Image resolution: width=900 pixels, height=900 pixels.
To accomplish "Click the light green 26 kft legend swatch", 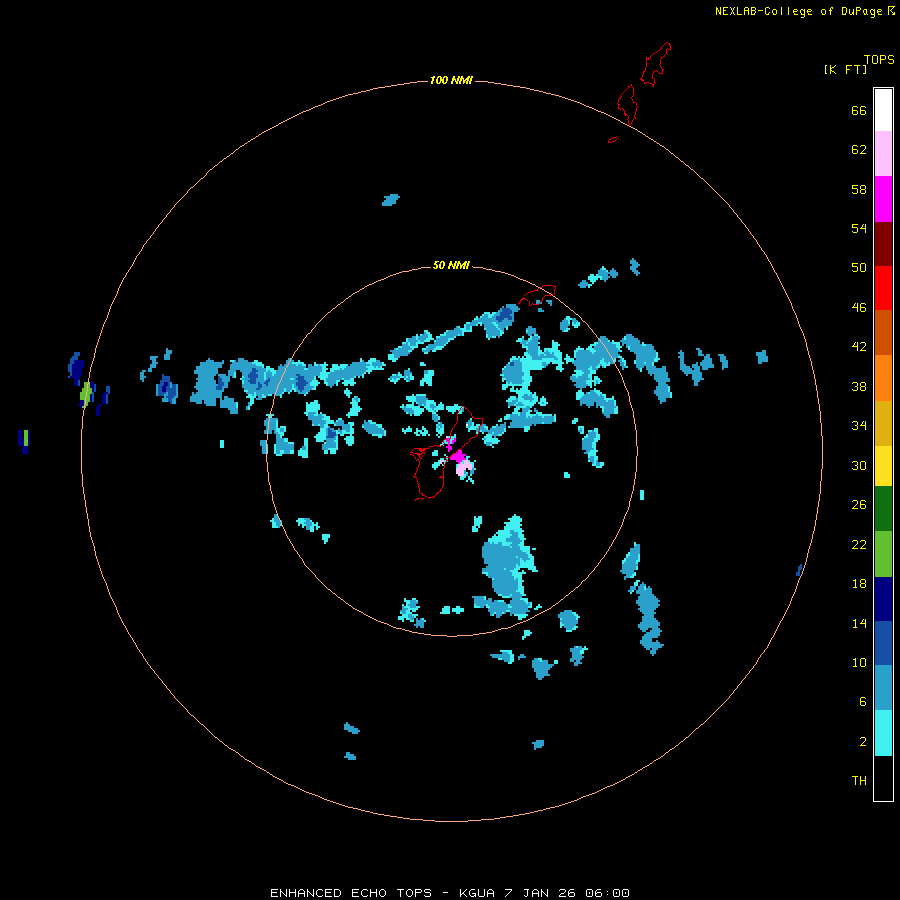I will [883, 554].
